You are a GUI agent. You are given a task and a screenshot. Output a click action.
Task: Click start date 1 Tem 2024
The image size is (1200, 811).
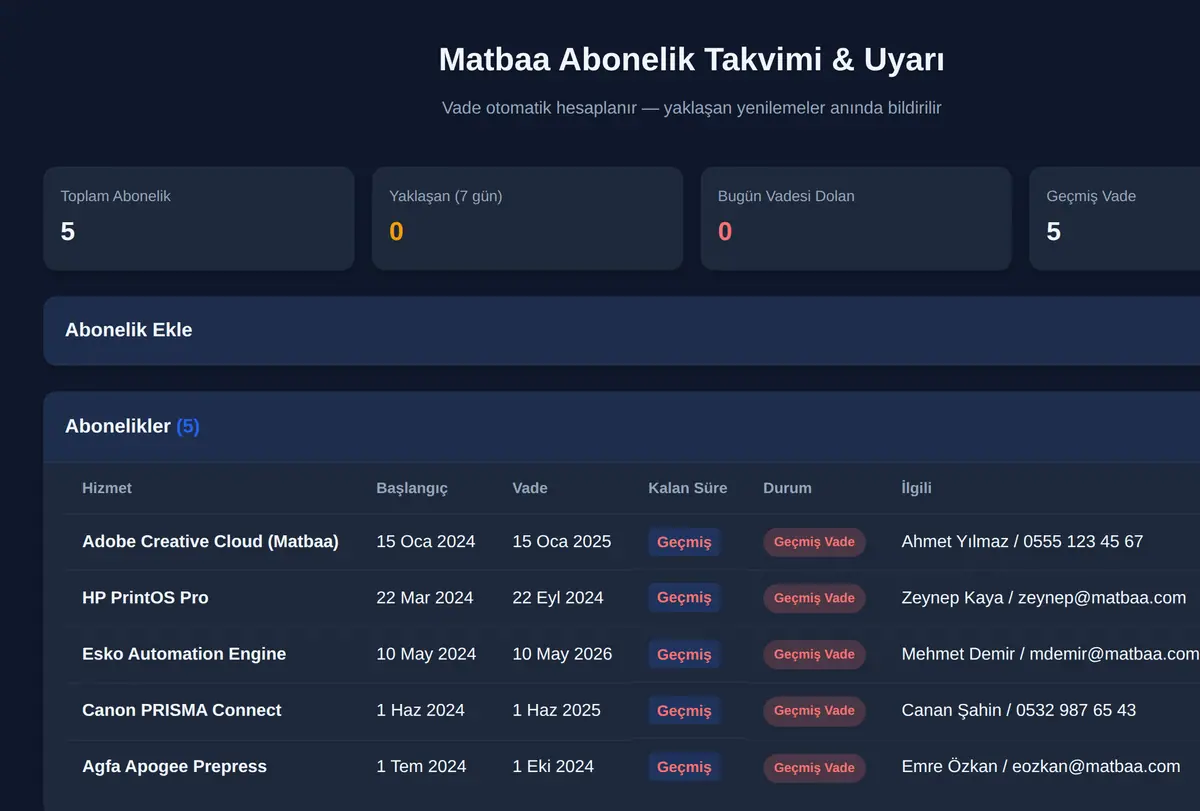[421, 767]
